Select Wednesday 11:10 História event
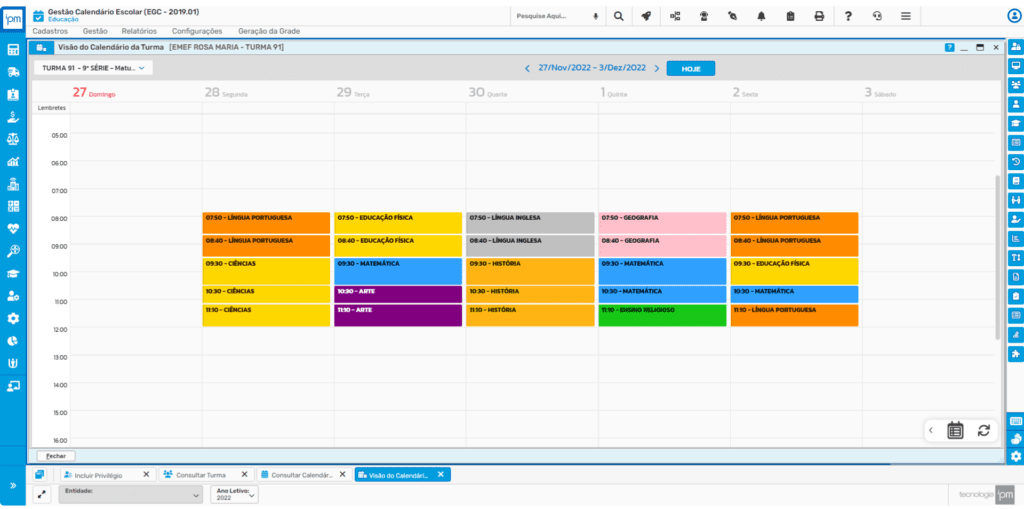Viewport: 1024px width, 509px height. point(530,316)
